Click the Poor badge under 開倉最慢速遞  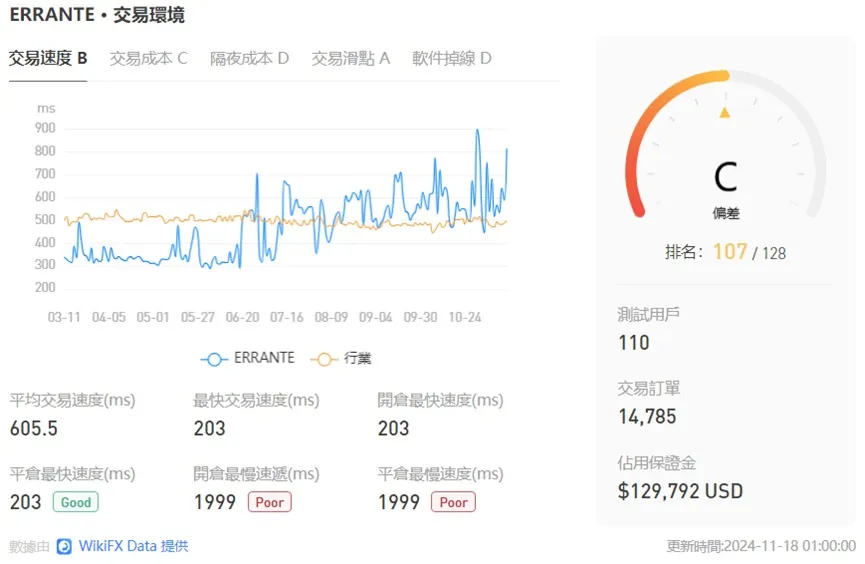(269, 502)
